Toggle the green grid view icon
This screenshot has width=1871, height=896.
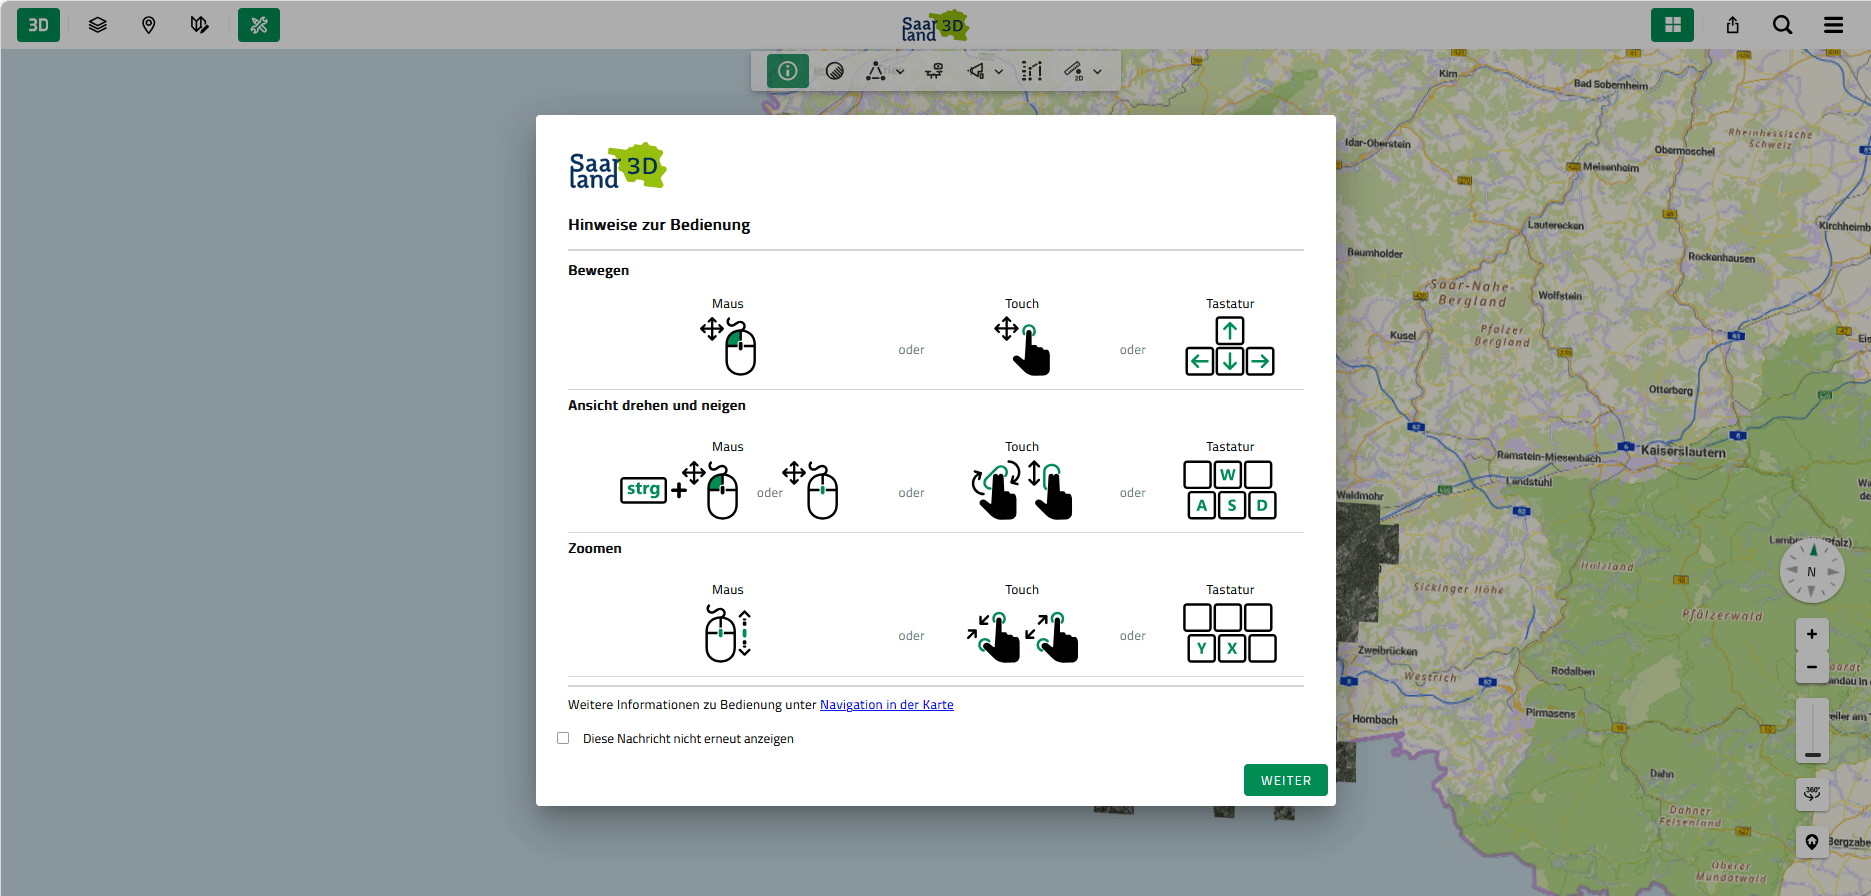point(1672,25)
